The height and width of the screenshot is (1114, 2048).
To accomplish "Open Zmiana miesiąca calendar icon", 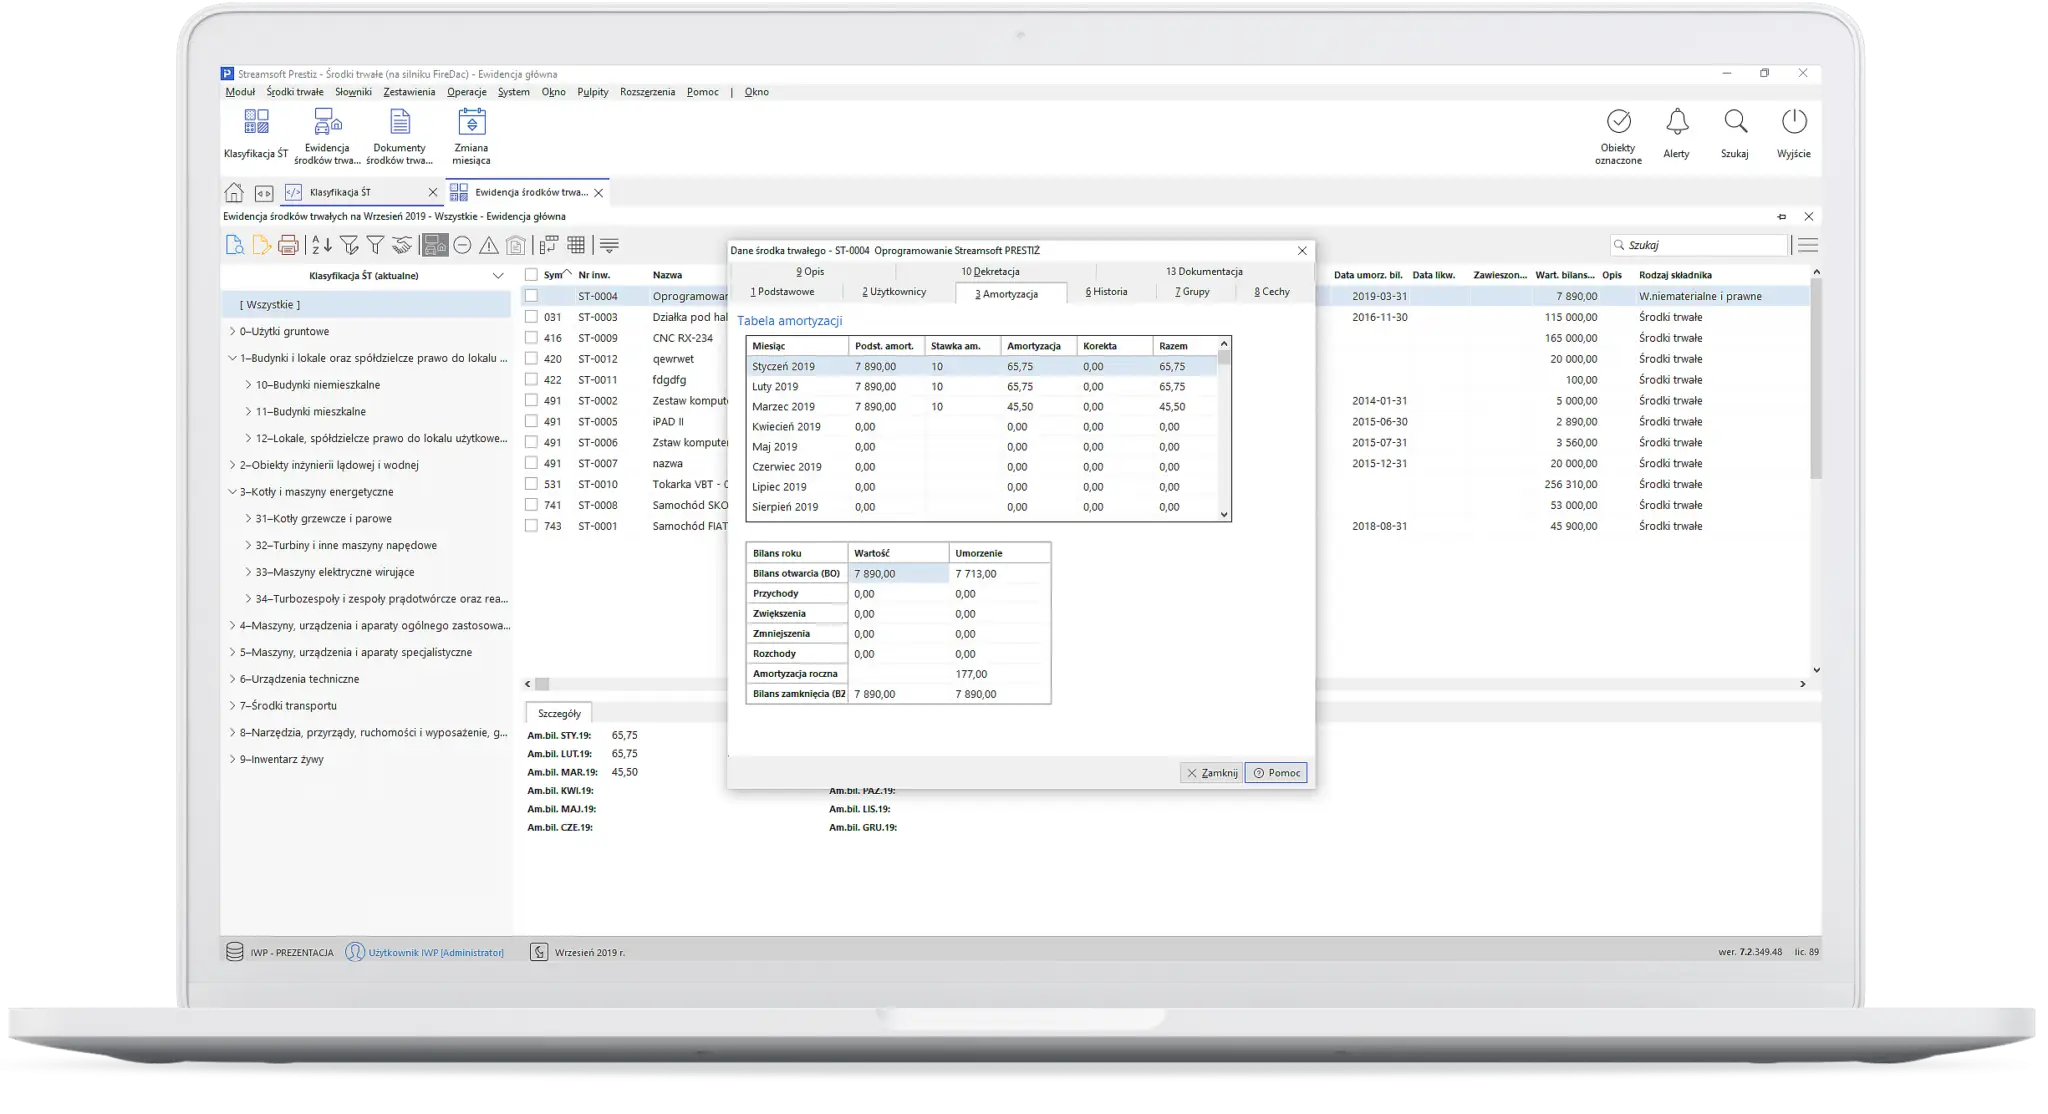I will (471, 122).
